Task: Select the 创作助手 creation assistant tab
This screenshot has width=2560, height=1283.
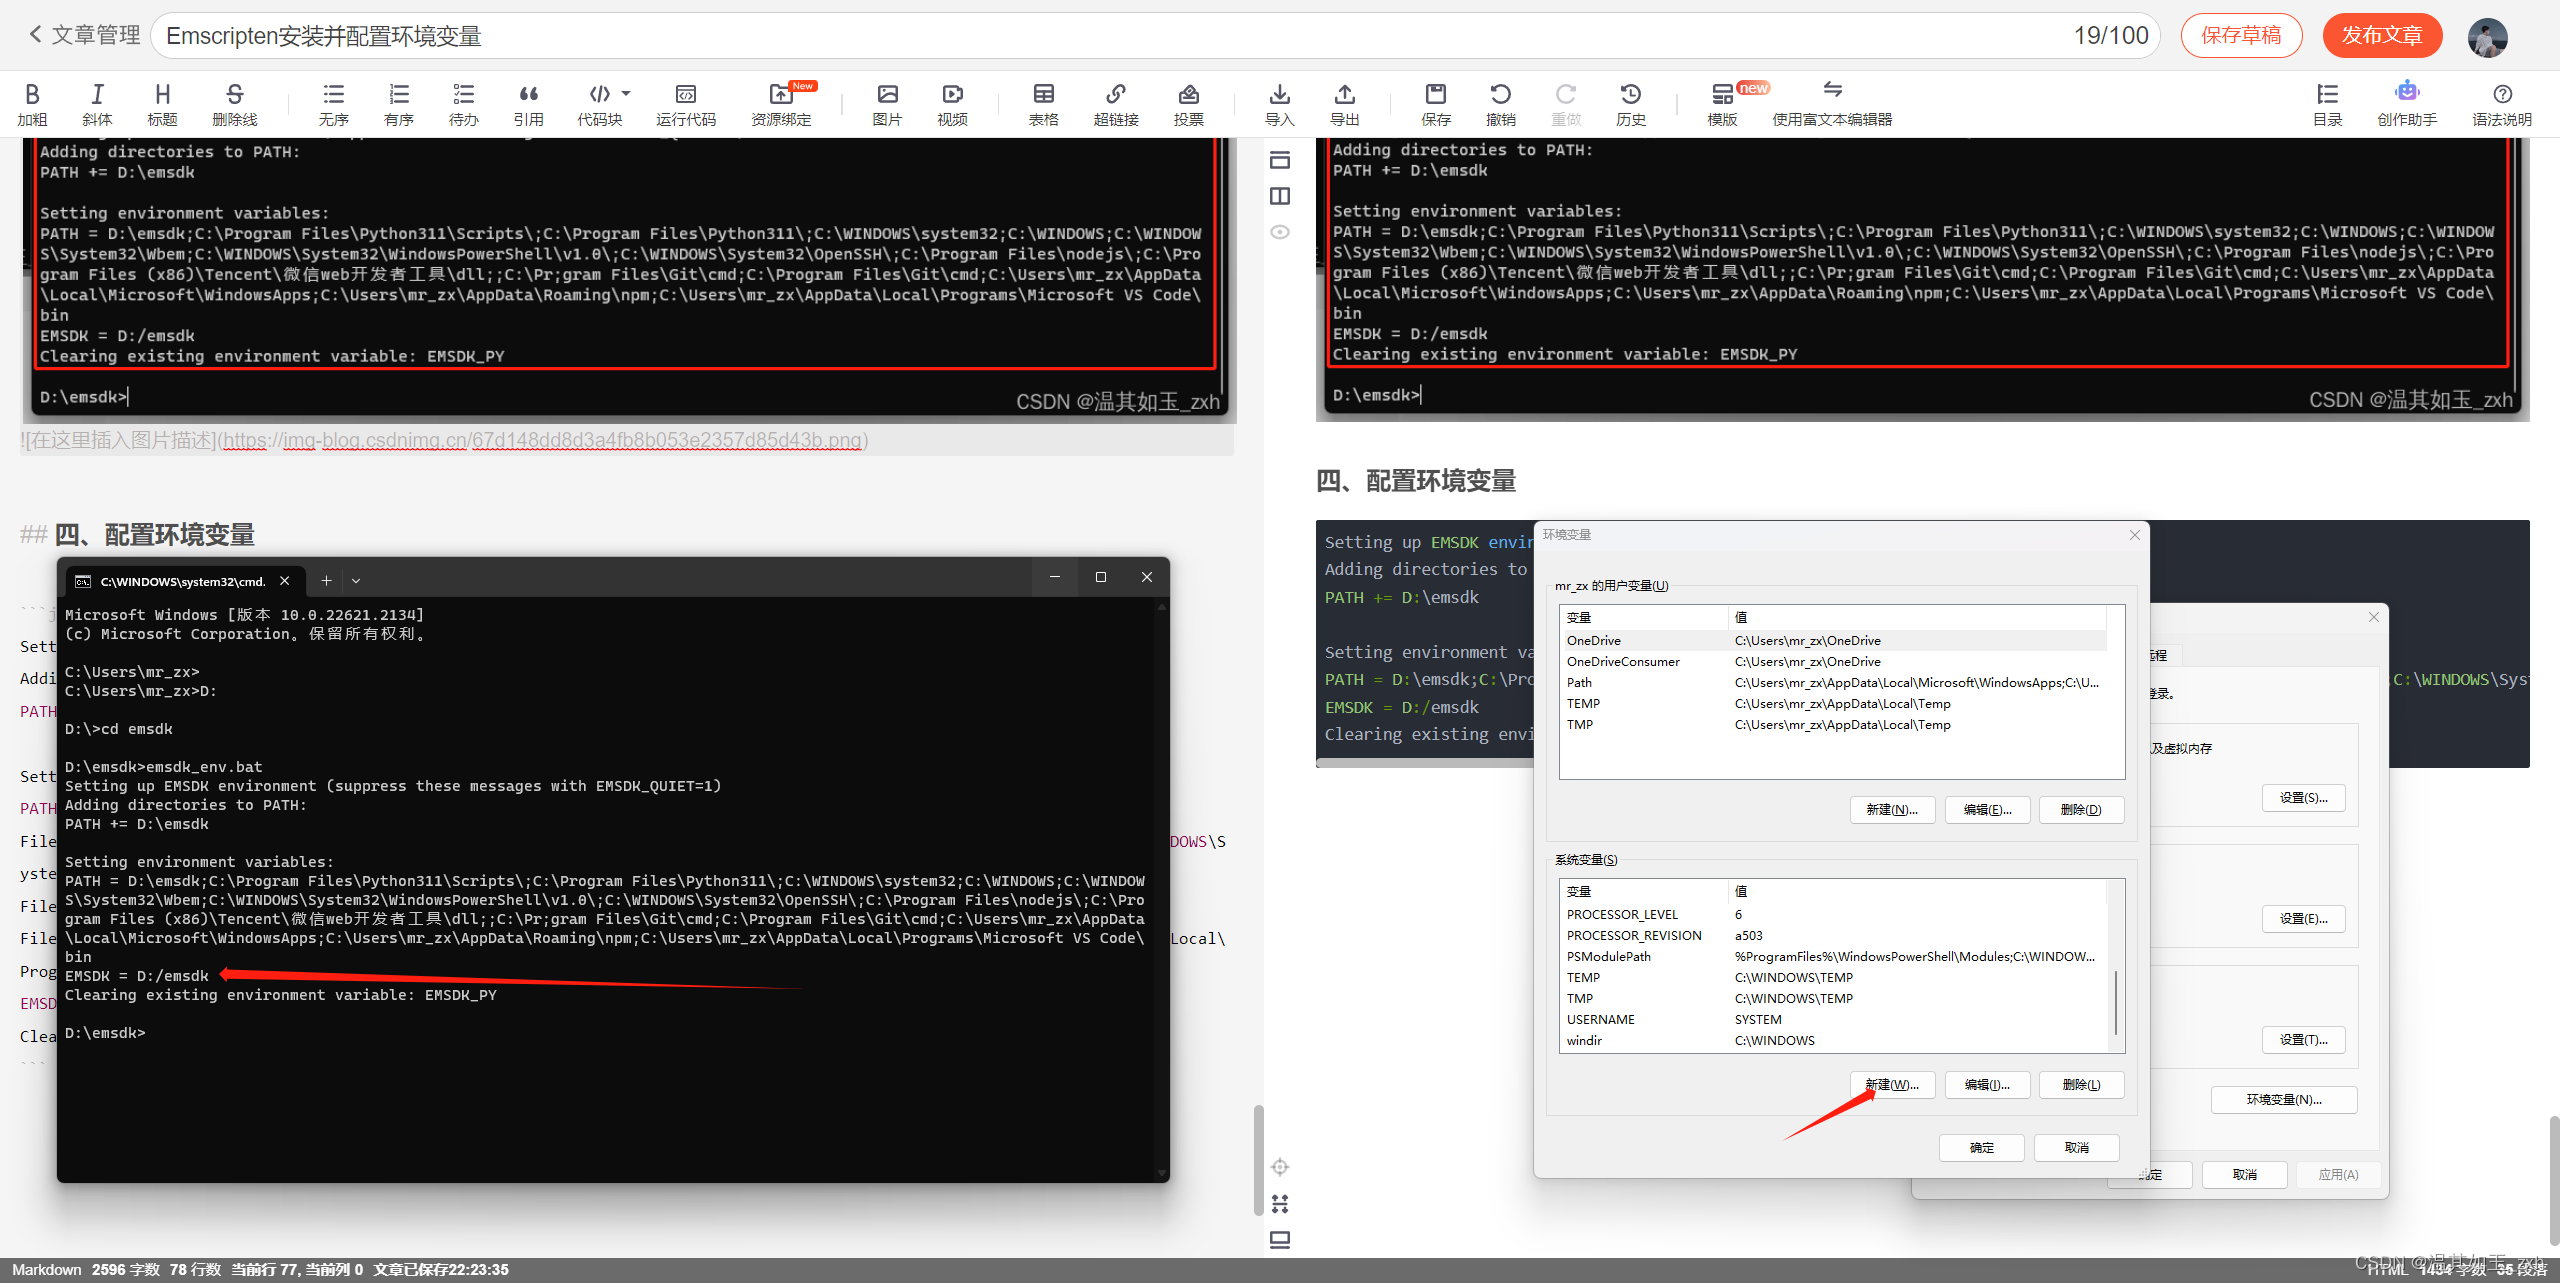Action: pyautogui.click(x=2408, y=101)
